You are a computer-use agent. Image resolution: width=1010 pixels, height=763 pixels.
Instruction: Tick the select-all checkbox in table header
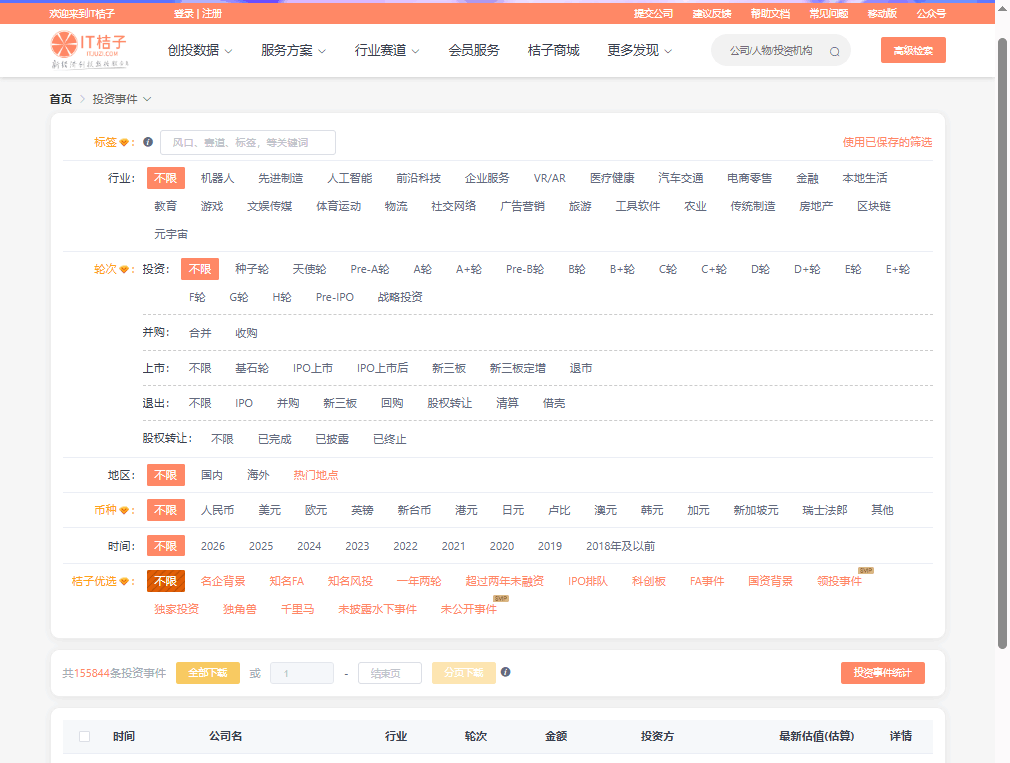[85, 736]
